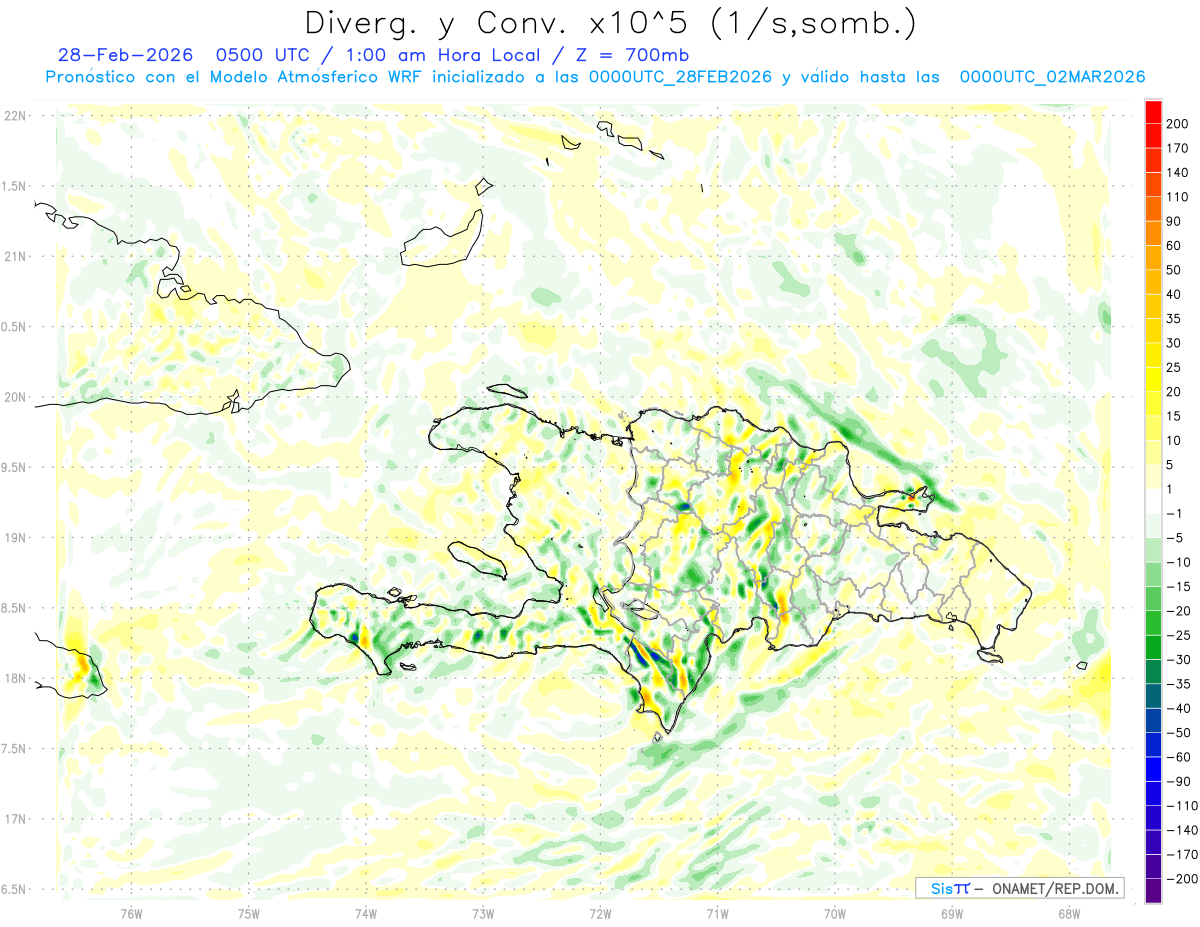This screenshot has width=1200, height=927.
Task: Click the "75W" longitude label
Action: [248, 913]
